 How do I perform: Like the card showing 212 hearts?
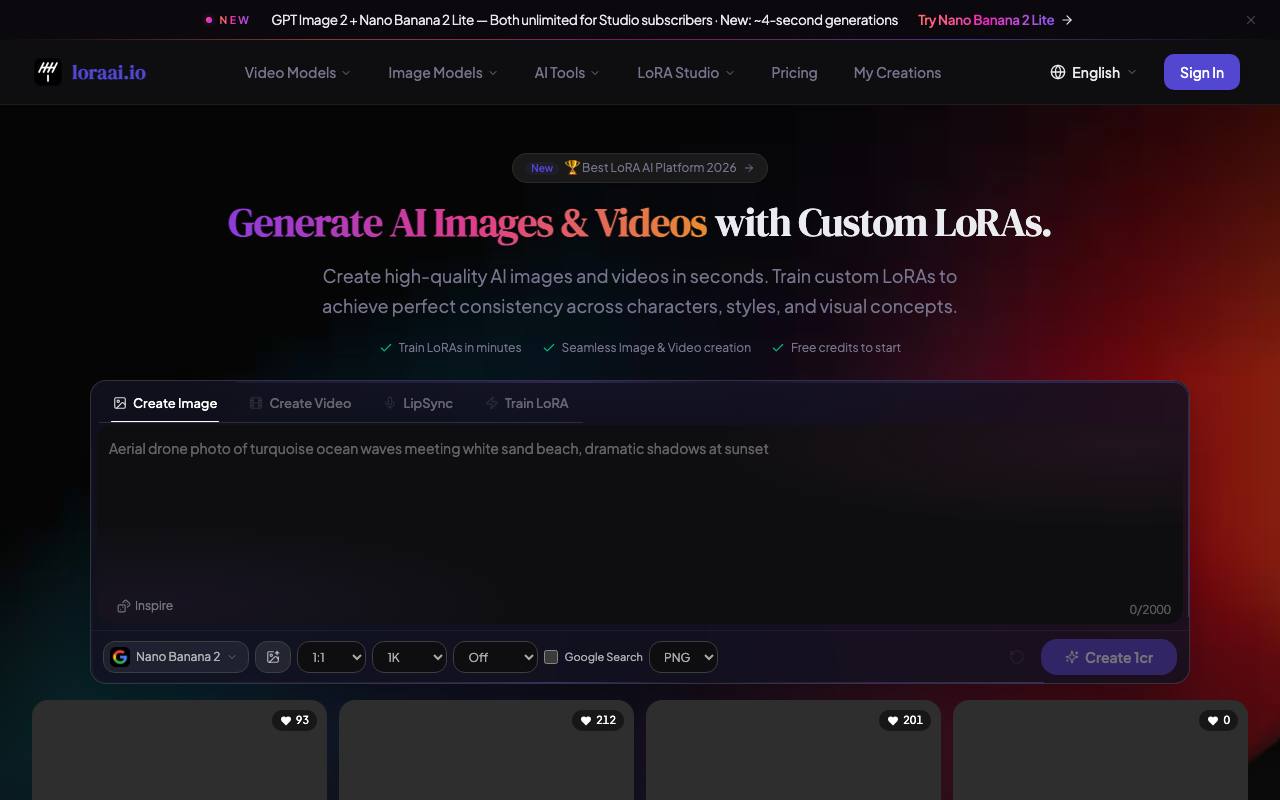pos(599,720)
